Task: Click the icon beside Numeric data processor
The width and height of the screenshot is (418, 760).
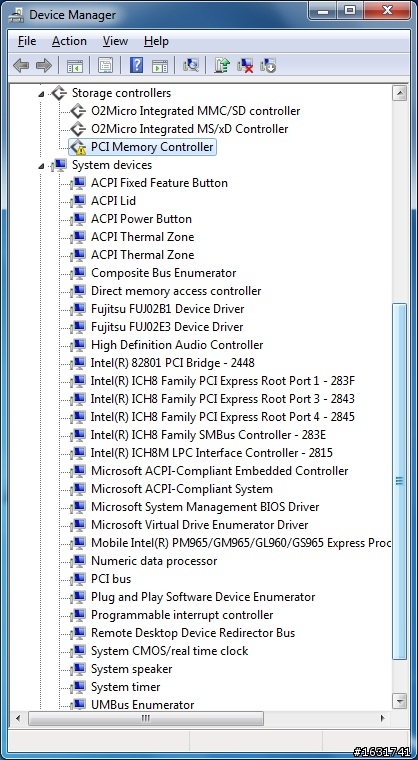Action: click(x=78, y=561)
